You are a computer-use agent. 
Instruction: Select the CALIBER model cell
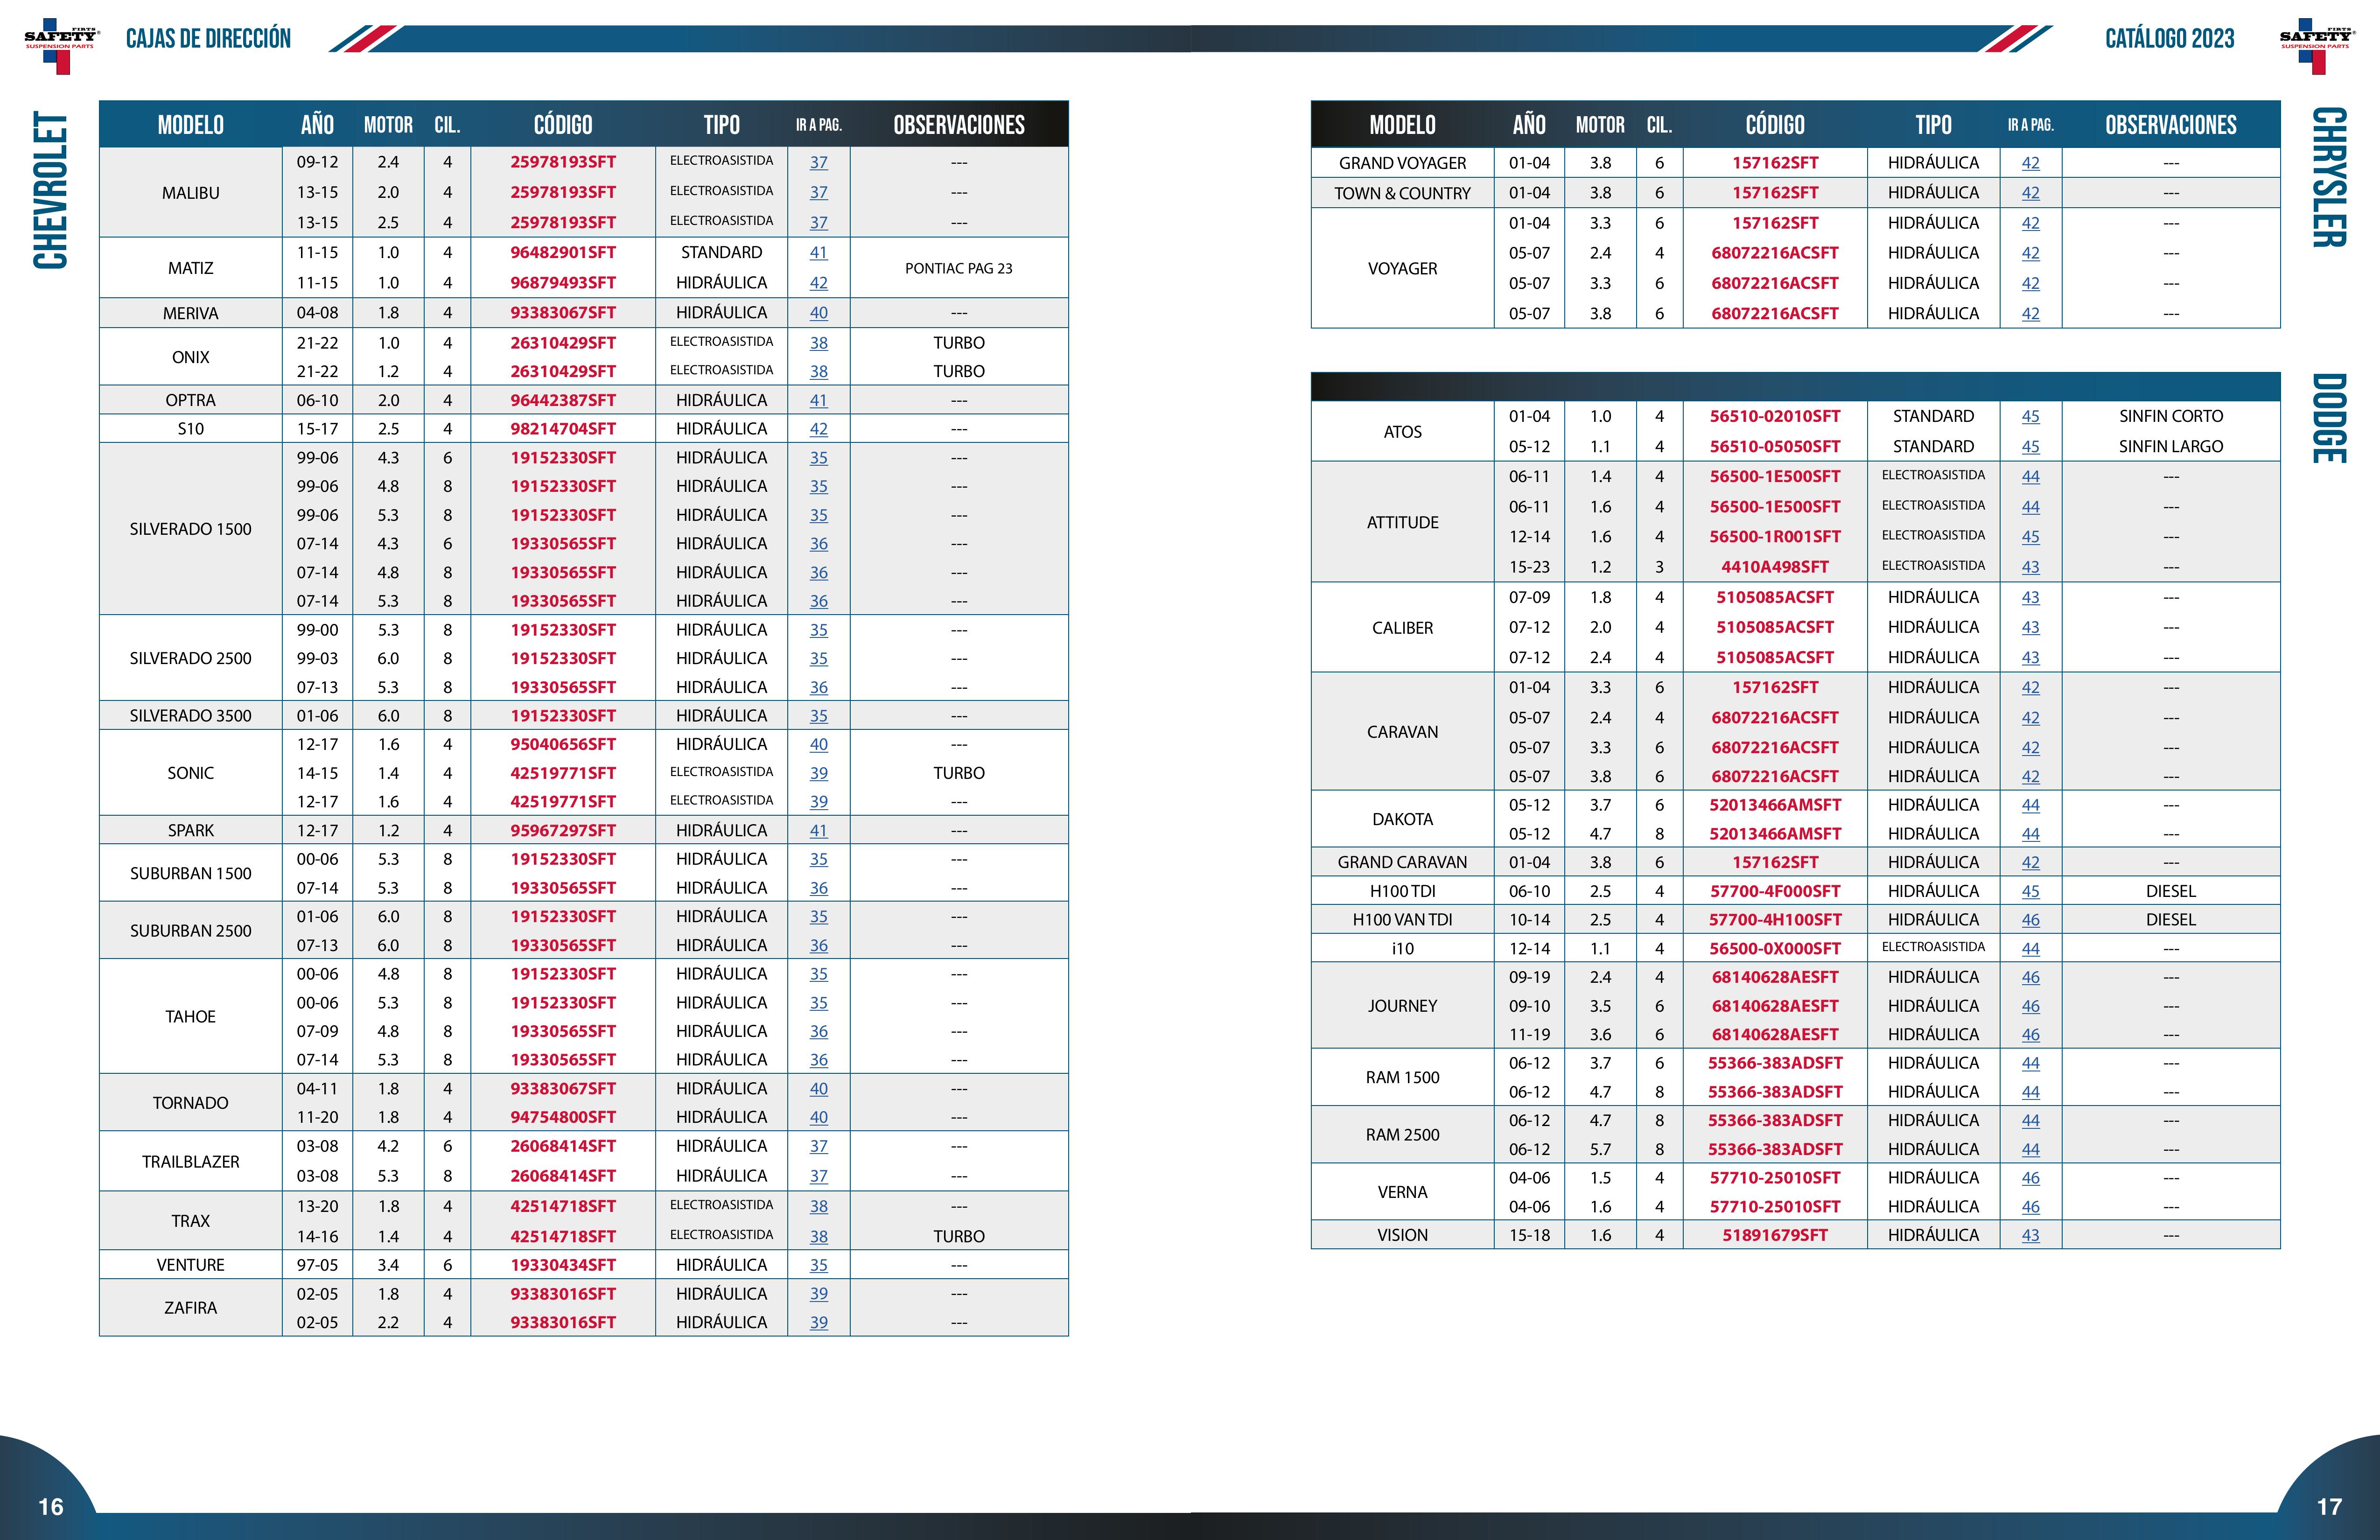(1403, 628)
